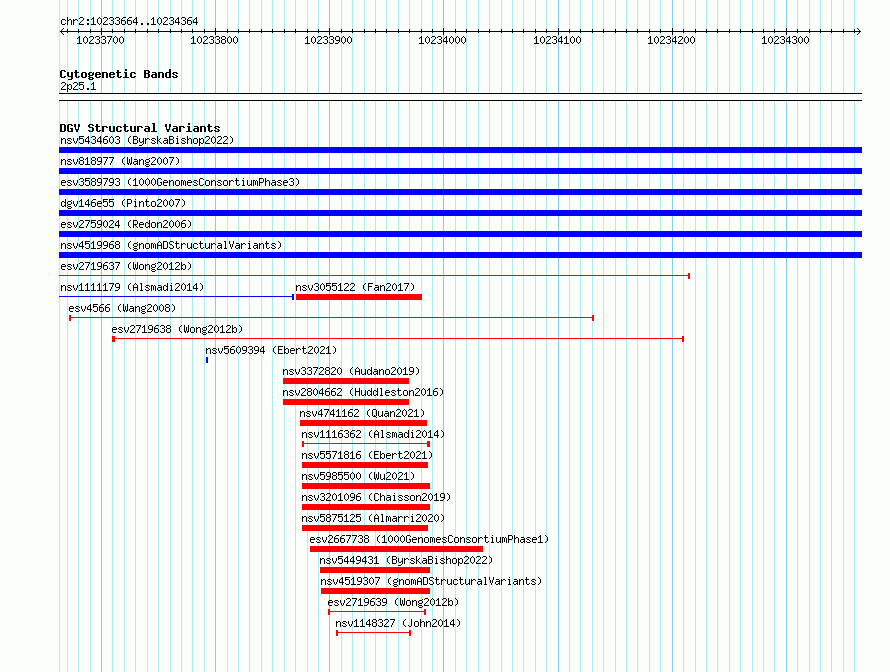890x672 pixels.
Task: Click thin red line of nsv1116362
Action: [366, 444]
